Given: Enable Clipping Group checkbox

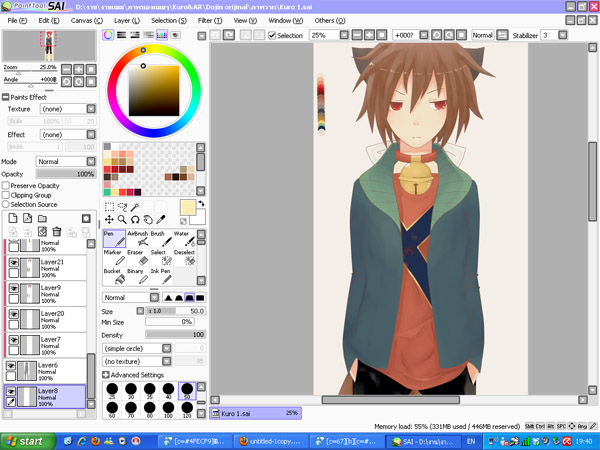Looking at the screenshot, I should [6, 195].
